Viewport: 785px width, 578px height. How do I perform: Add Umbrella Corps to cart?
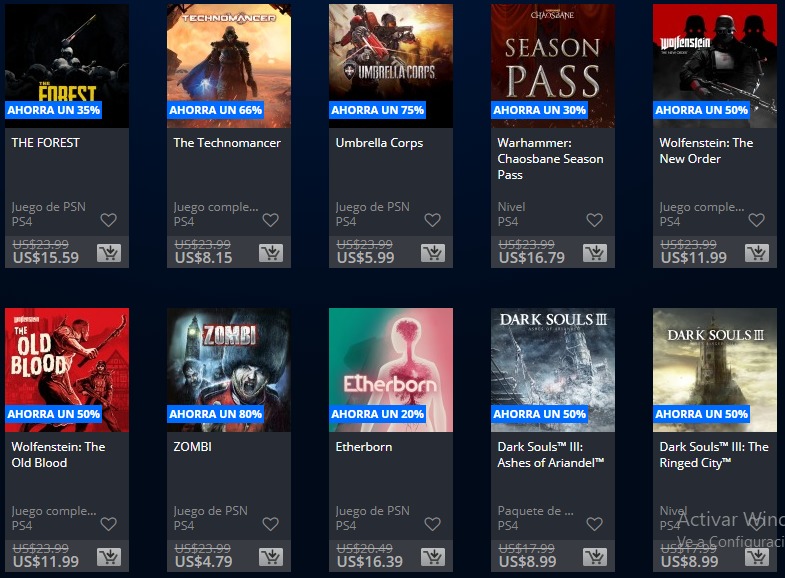click(433, 253)
